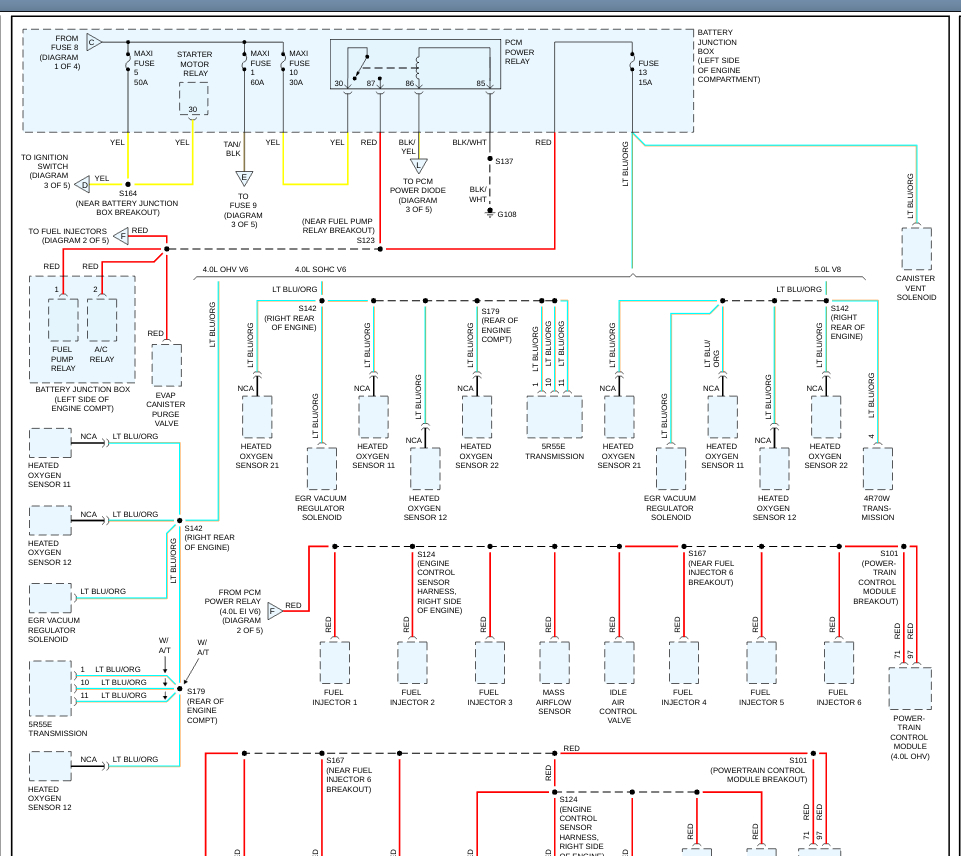This screenshot has width=961, height=856.
Task: Click connector L triangle to PCM power diode
Action: [x=418, y=166]
